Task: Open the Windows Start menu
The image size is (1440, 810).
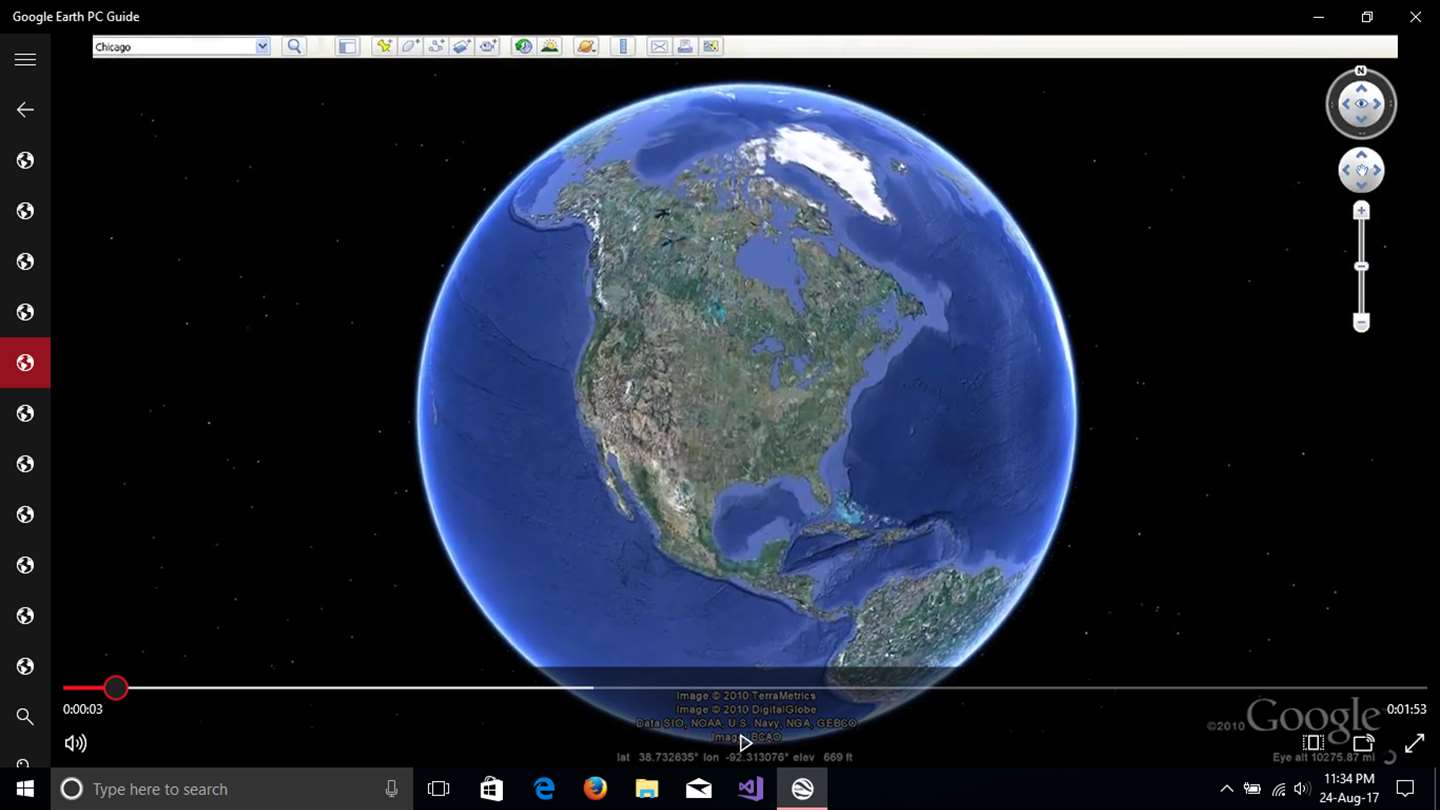Action: (24, 789)
